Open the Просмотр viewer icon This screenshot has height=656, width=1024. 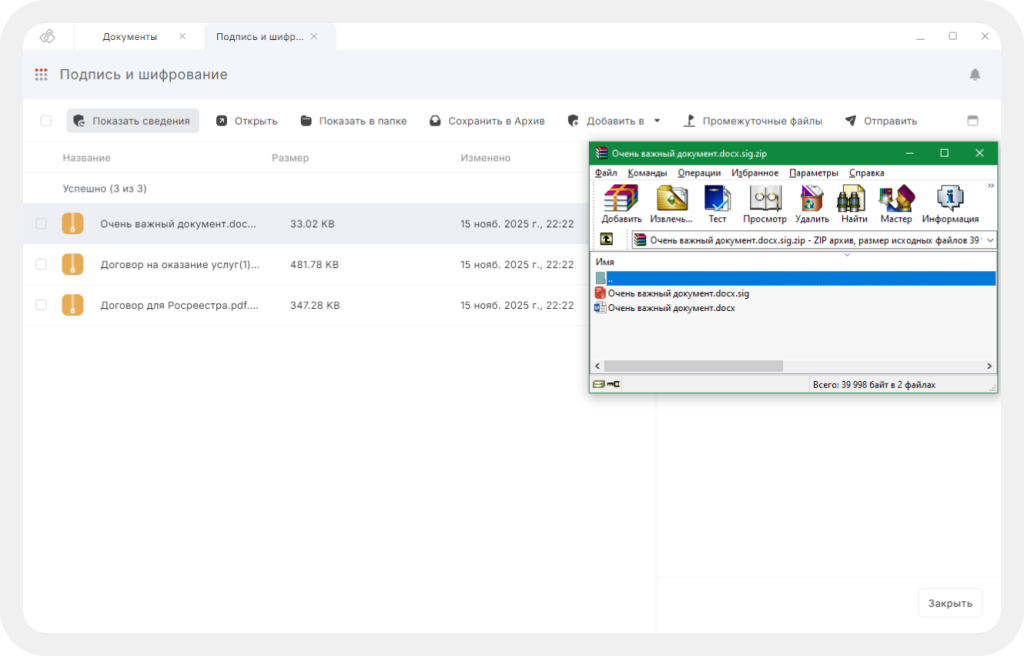[x=765, y=199]
